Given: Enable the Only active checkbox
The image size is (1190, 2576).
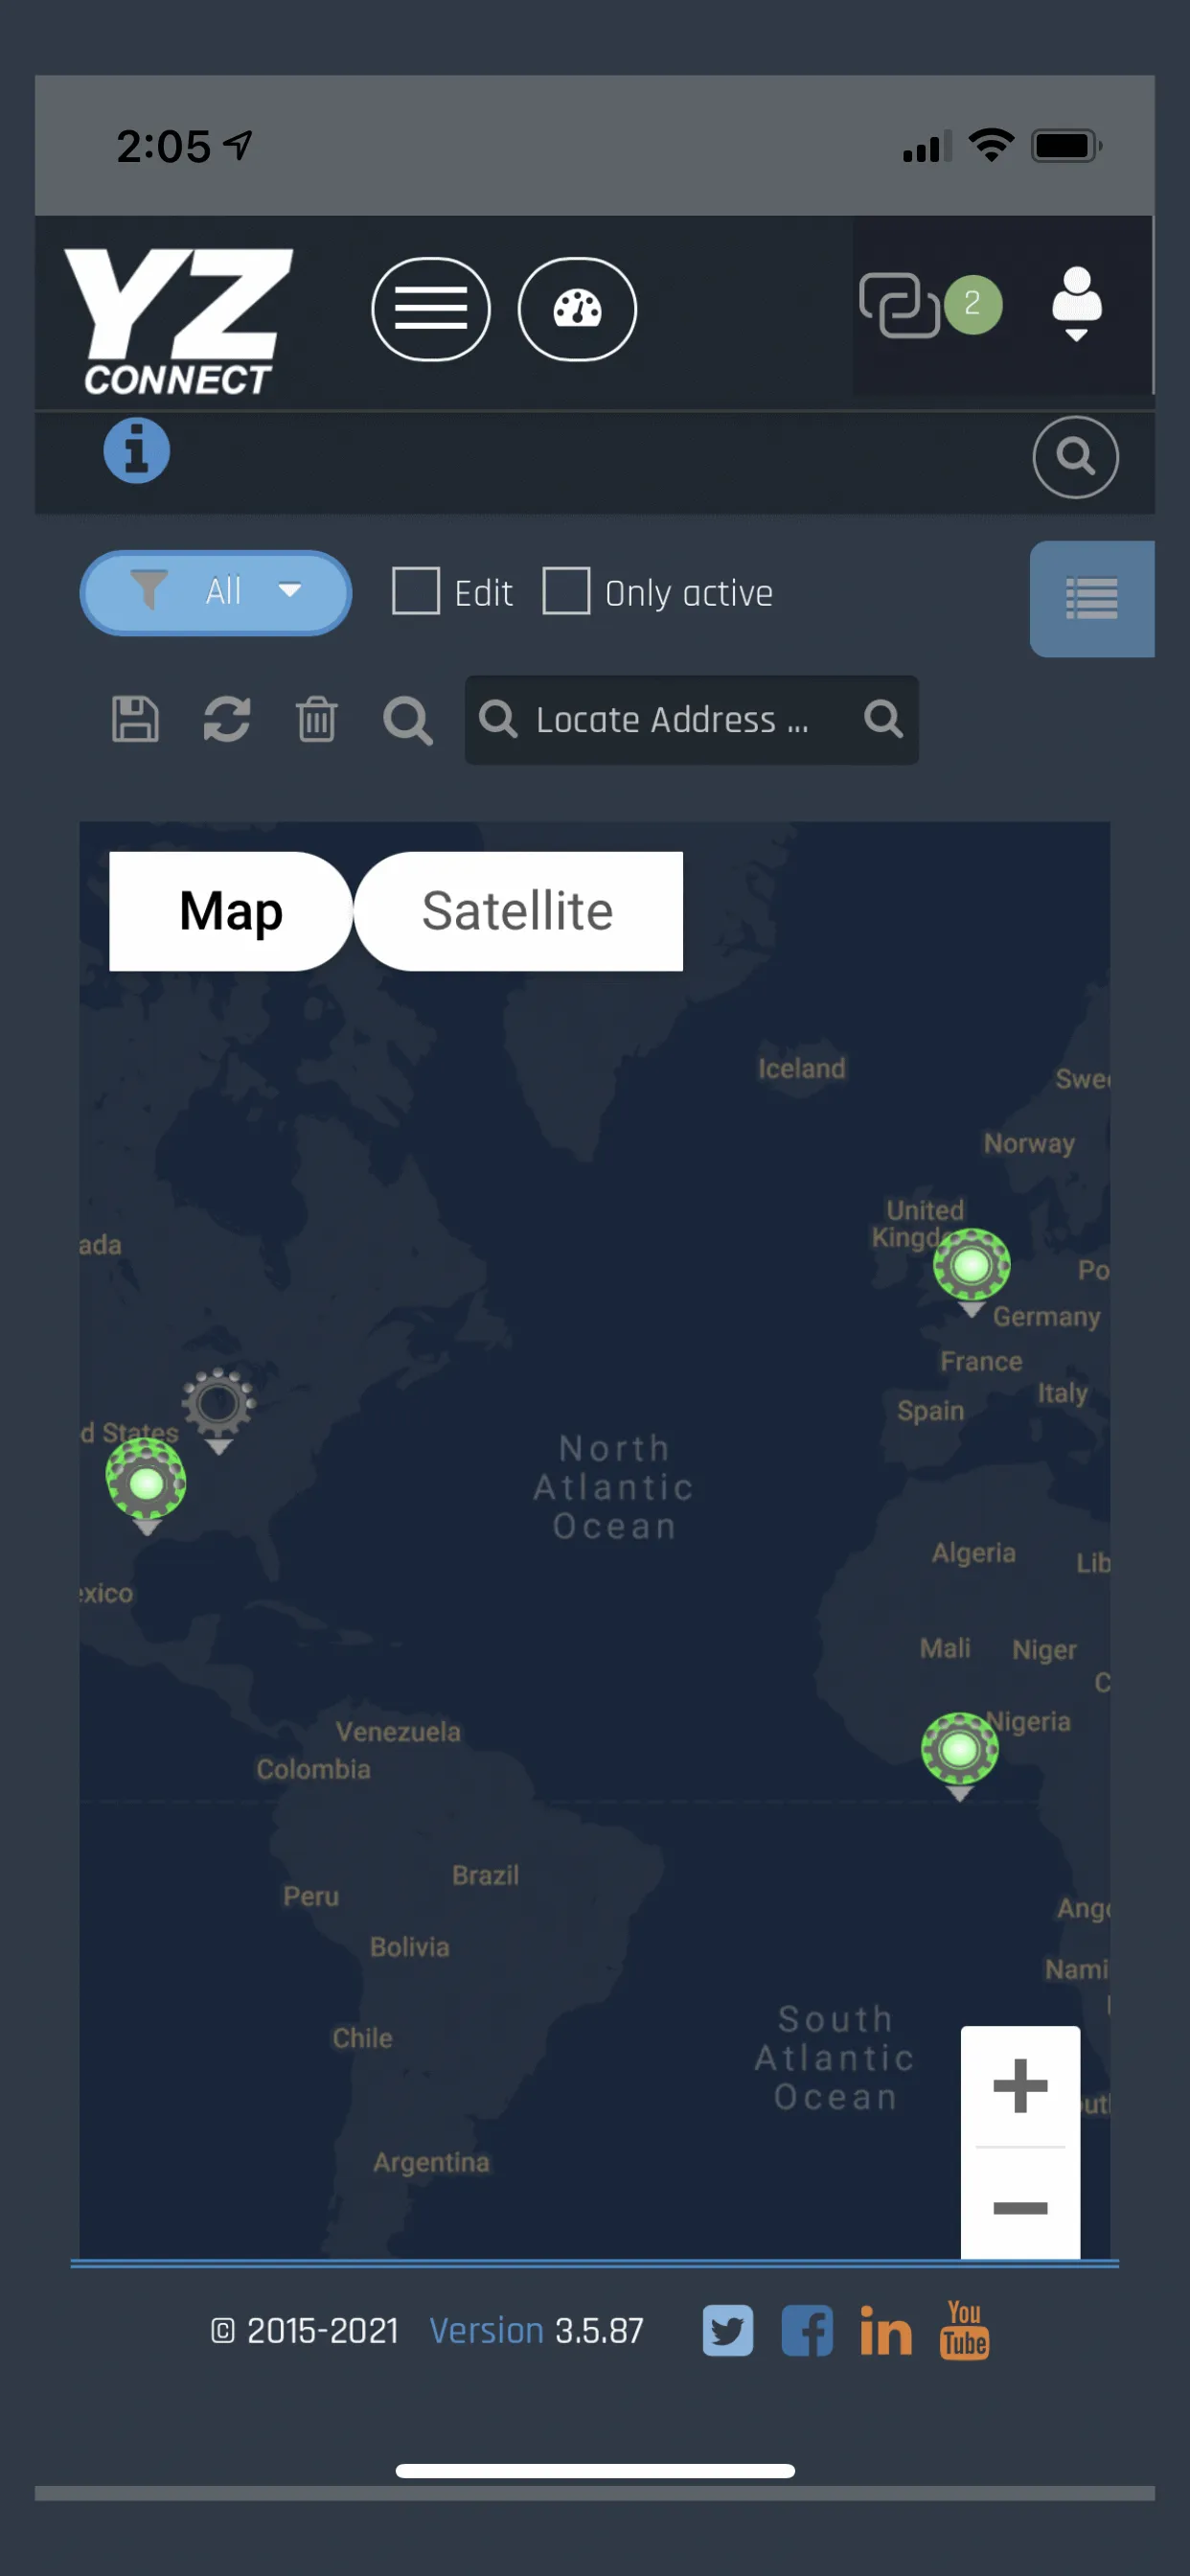Looking at the screenshot, I should [x=566, y=591].
